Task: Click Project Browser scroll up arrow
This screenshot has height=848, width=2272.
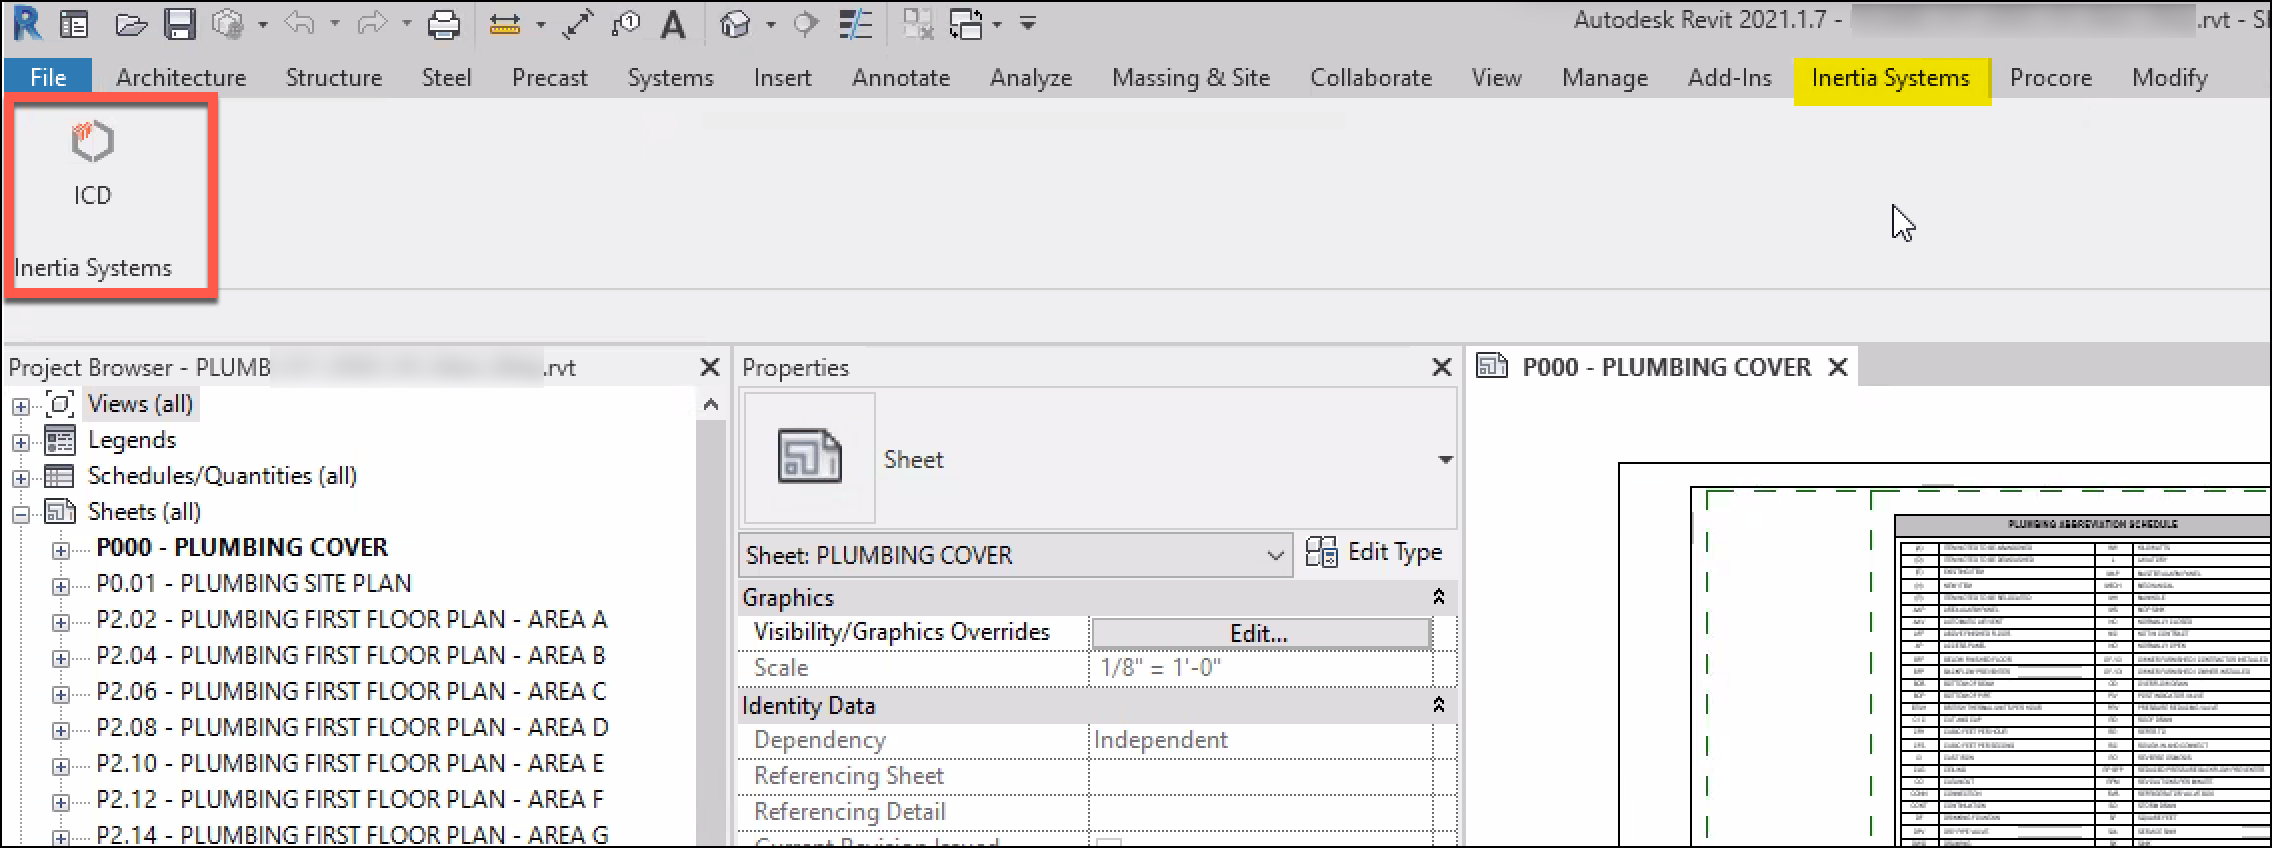Action: (x=711, y=405)
